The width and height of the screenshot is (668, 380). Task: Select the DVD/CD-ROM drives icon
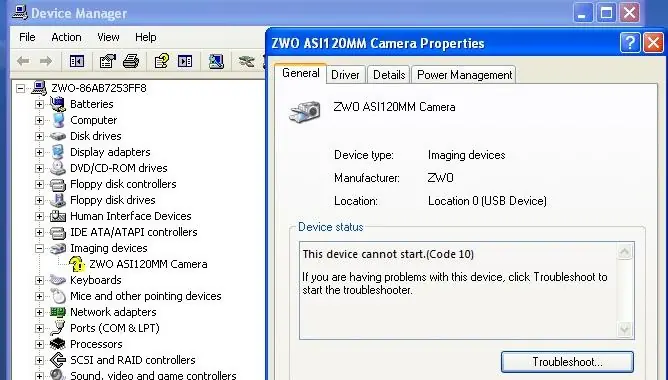58,168
